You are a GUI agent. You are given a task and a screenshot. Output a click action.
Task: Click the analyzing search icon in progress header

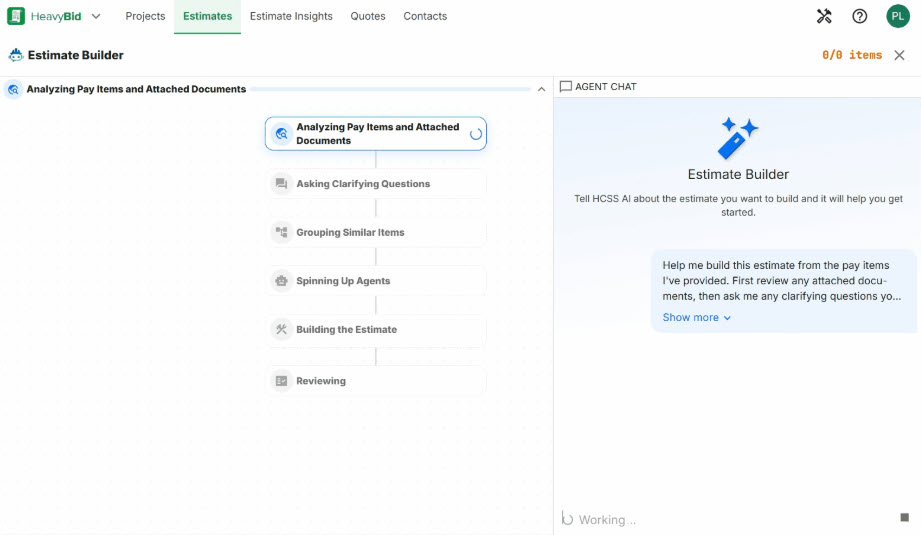14,89
